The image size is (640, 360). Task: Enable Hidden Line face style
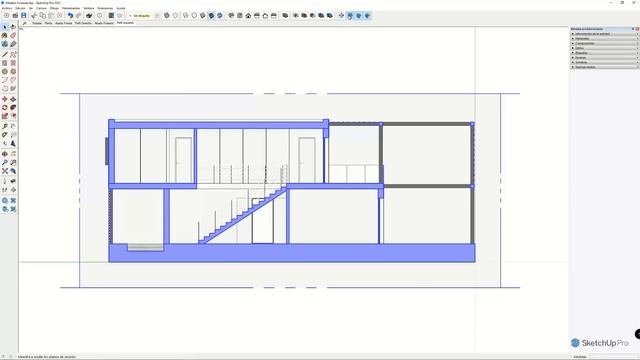tap(194, 16)
